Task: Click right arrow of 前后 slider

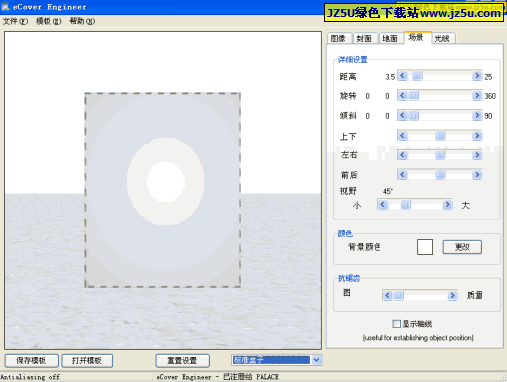Action: [x=477, y=175]
